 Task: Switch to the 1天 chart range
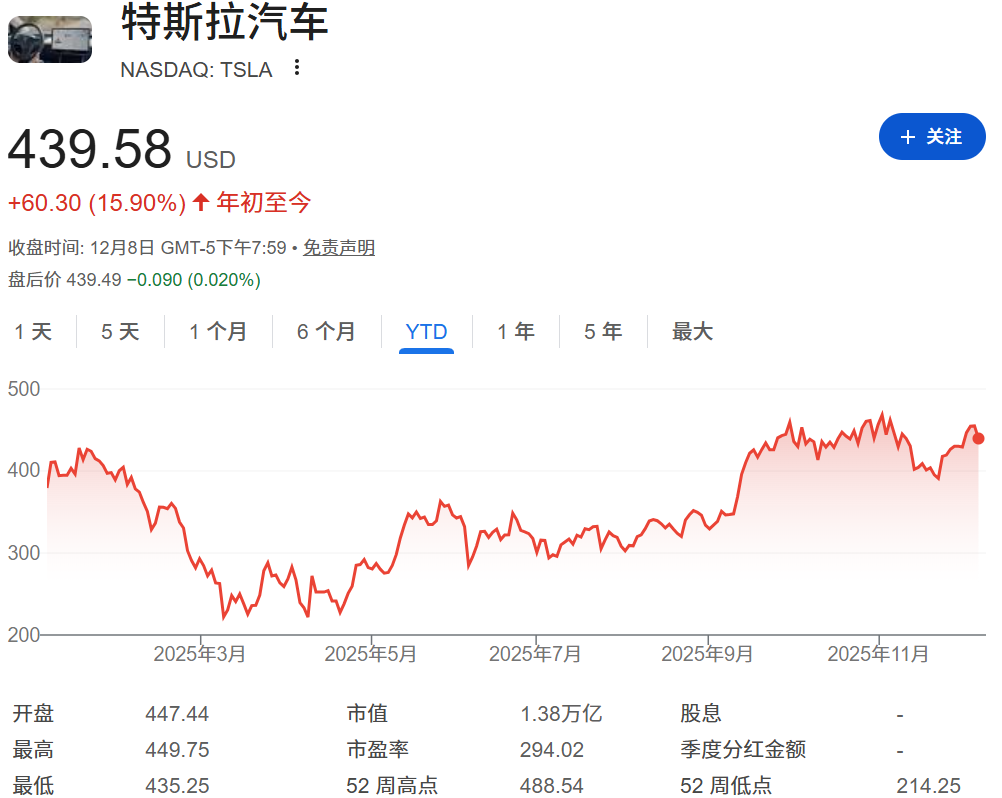click(34, 331)
